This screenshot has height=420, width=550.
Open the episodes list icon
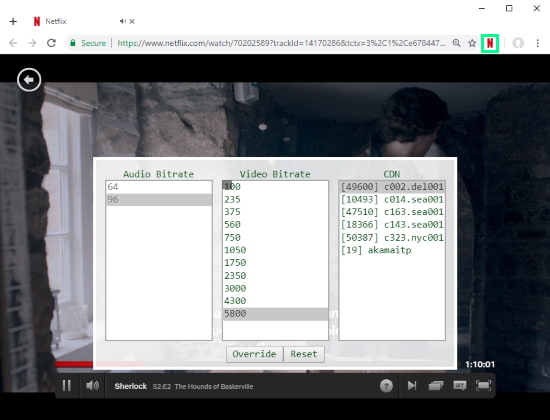[436, 386]
